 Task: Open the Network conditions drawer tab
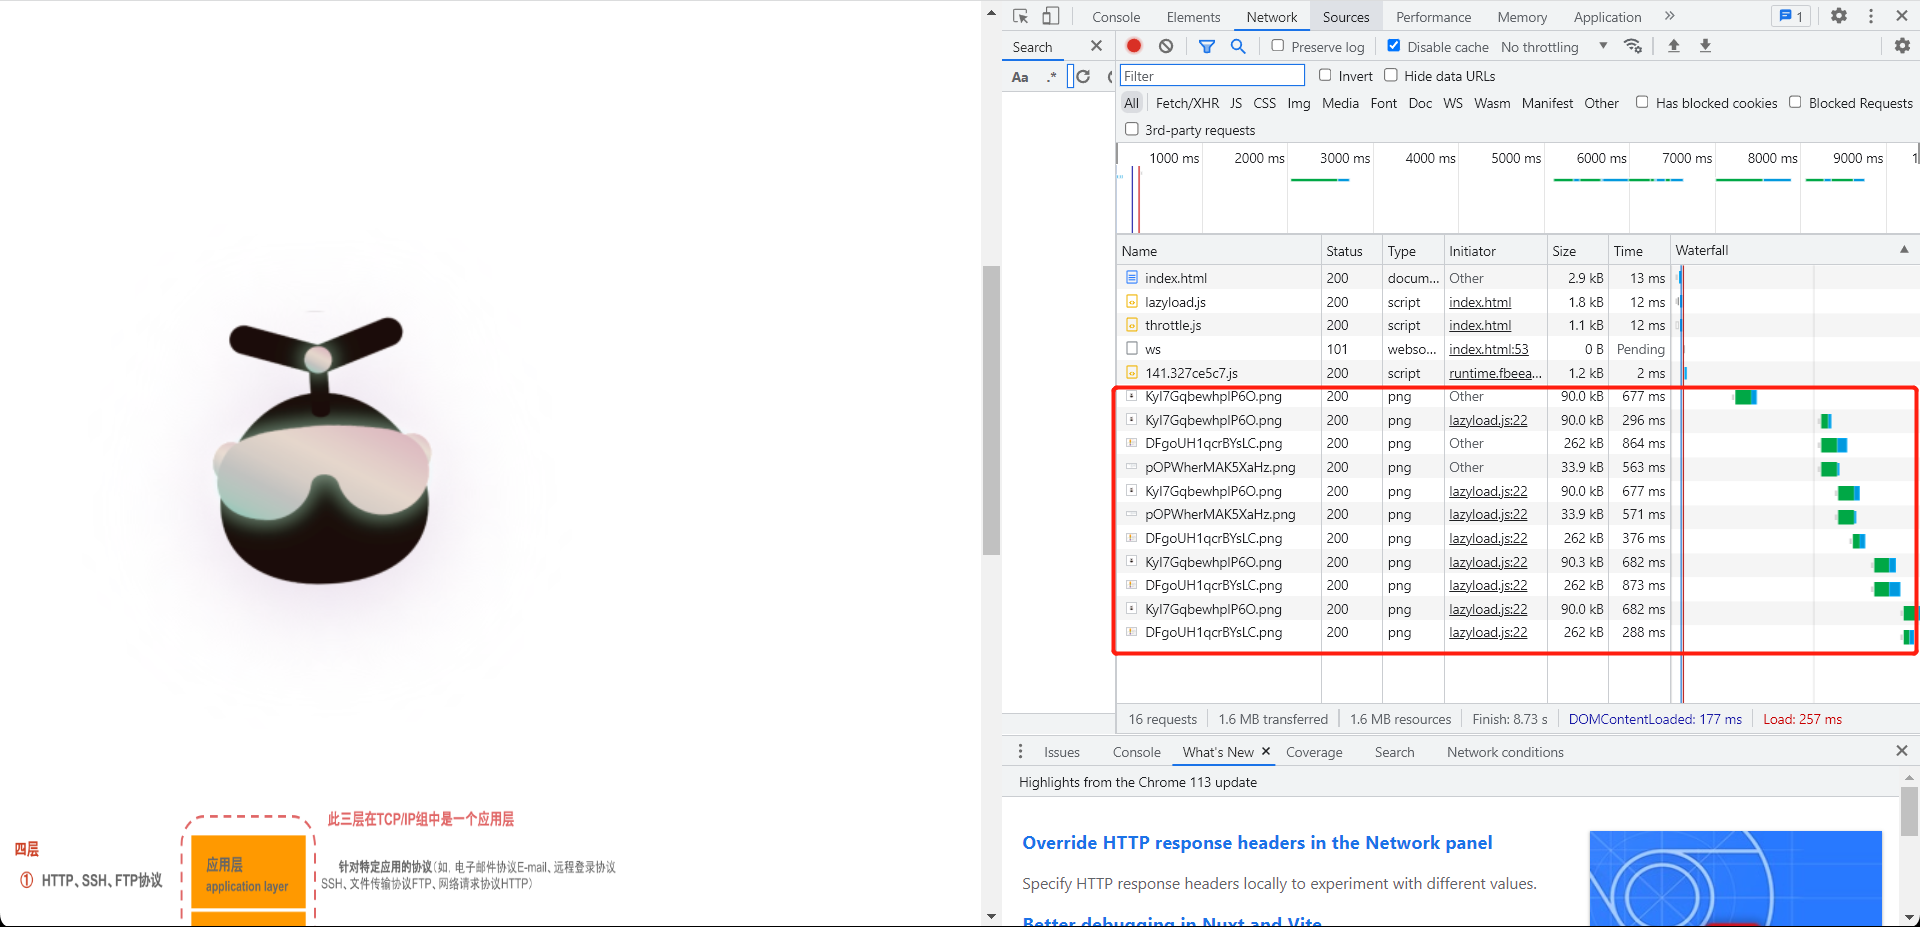pos(1505,752)
